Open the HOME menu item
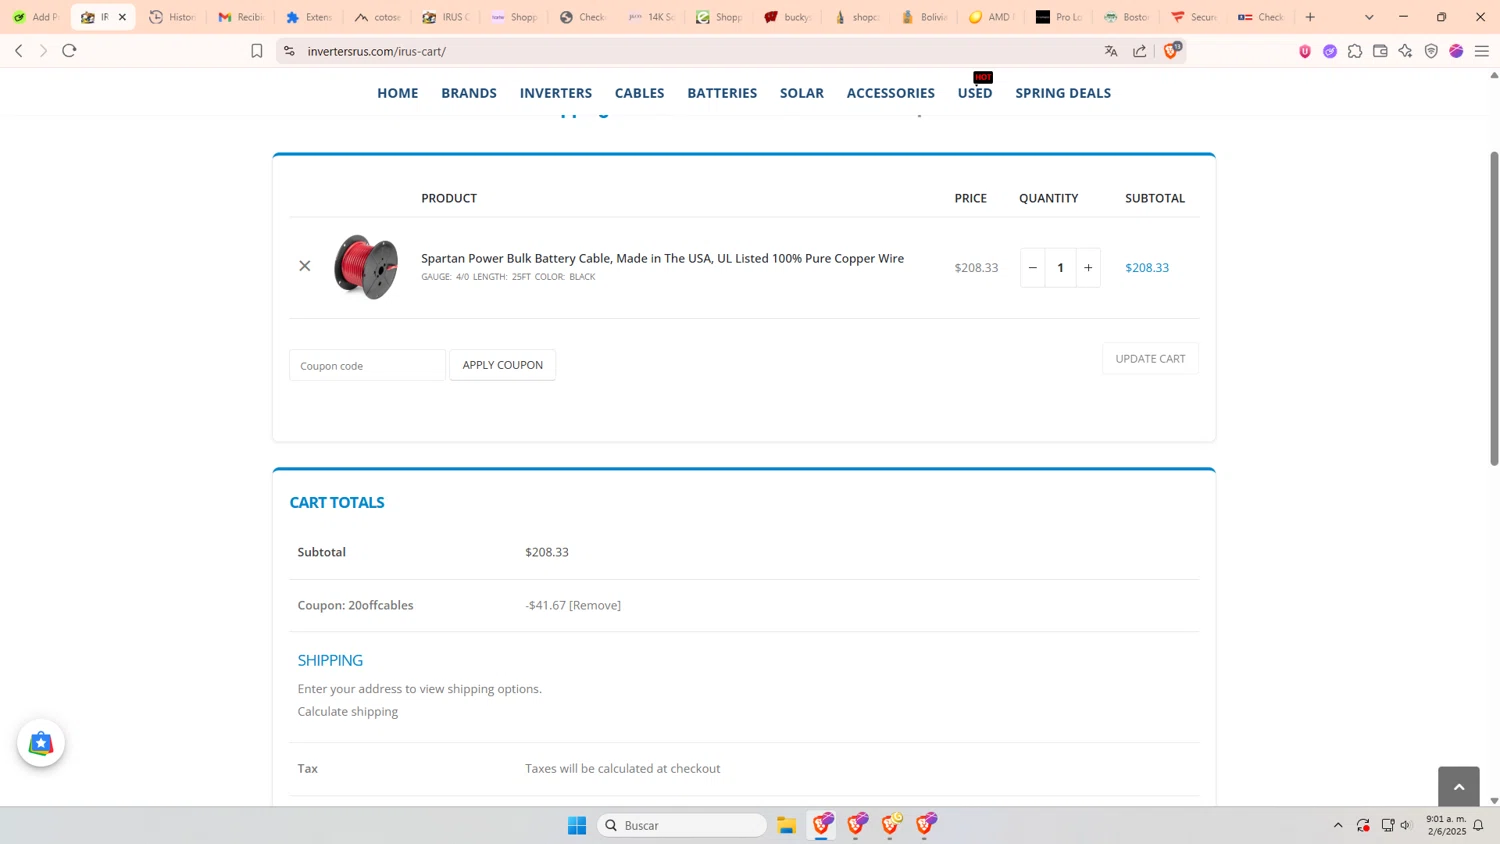Image resolution: width=1500 pixels, height=844 pixels. pyautogui.click(x=398, y=93)
